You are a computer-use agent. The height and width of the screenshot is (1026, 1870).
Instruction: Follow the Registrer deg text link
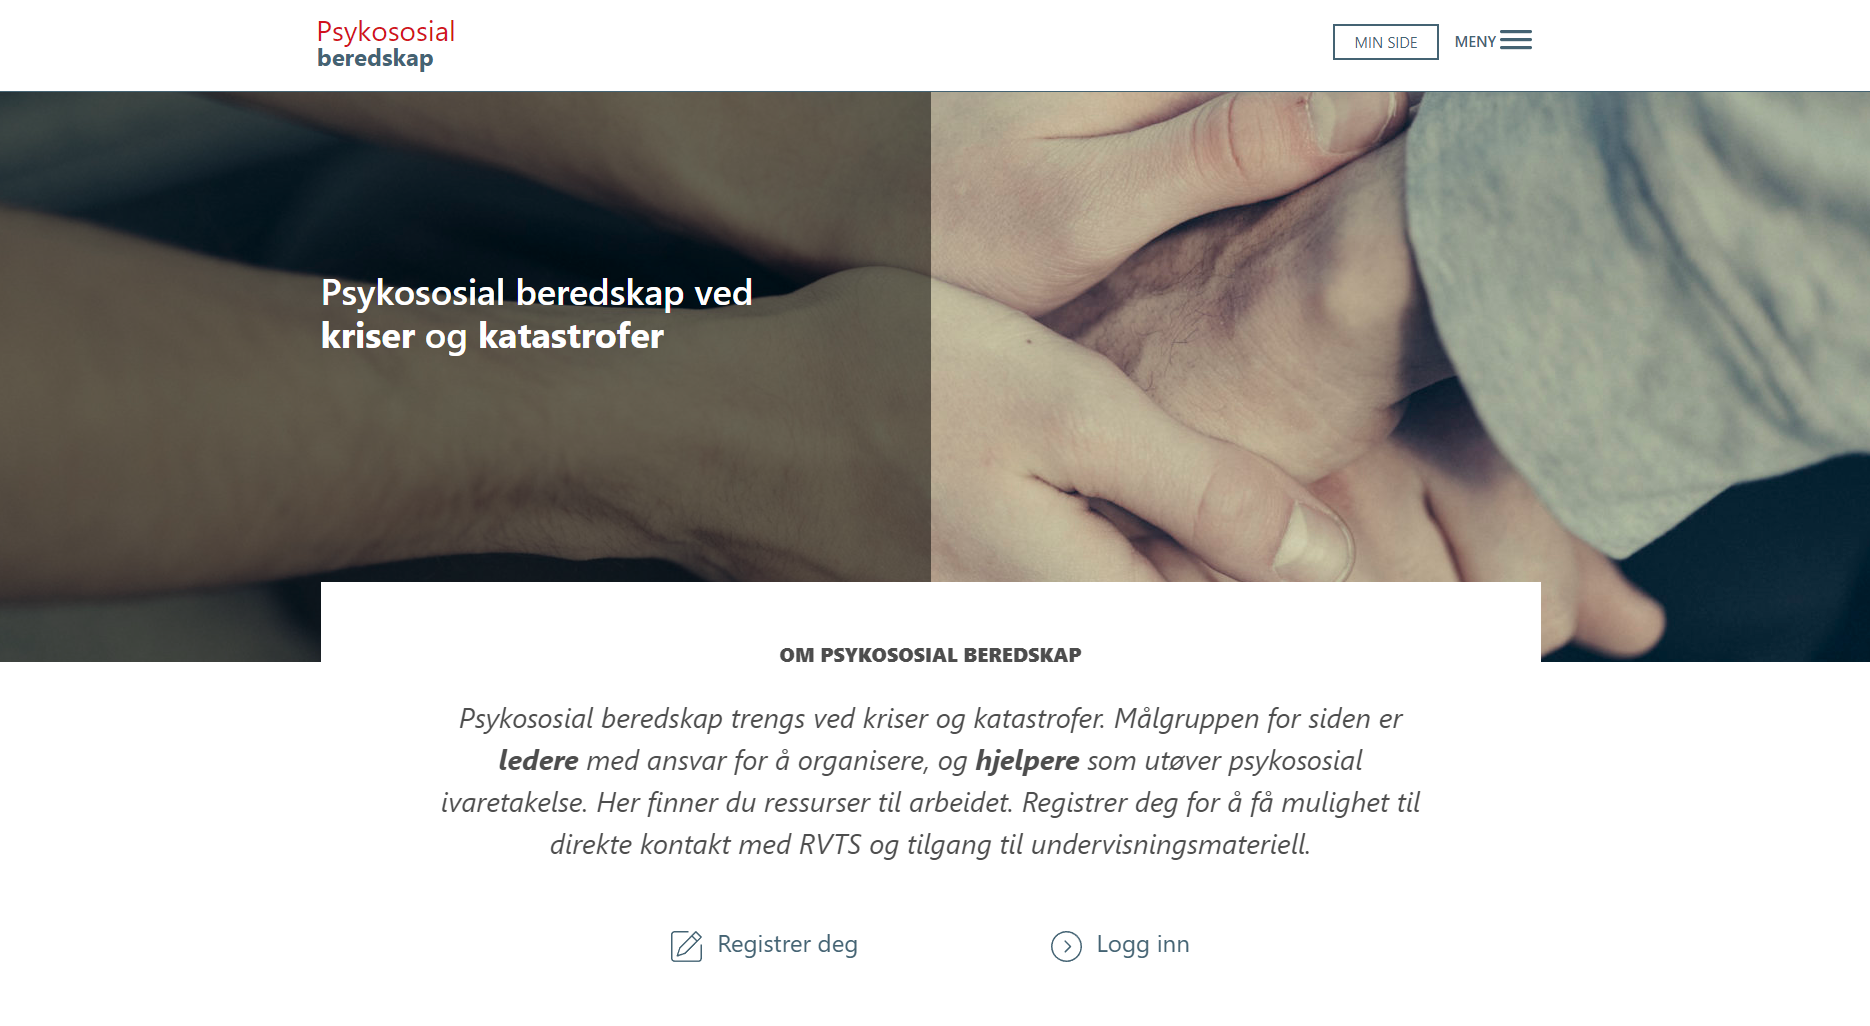click(x=787, y=945)
